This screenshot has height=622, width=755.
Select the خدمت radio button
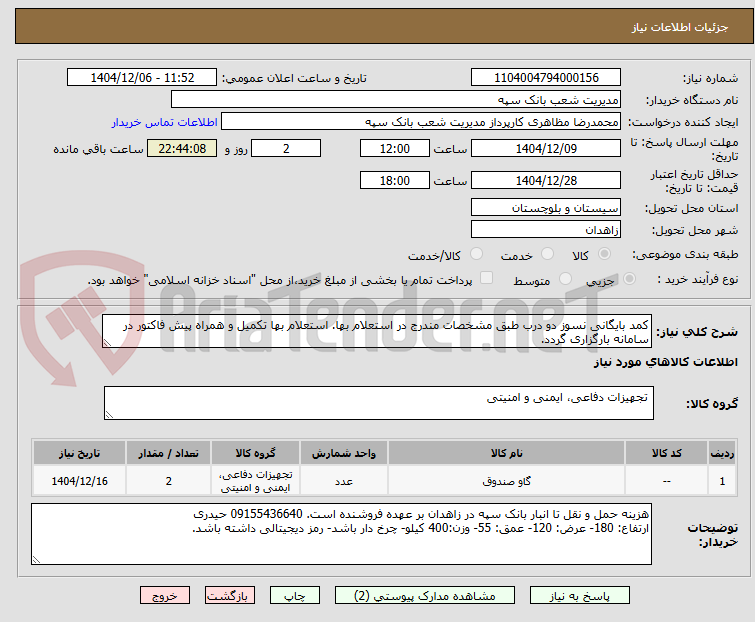point(547,254)
